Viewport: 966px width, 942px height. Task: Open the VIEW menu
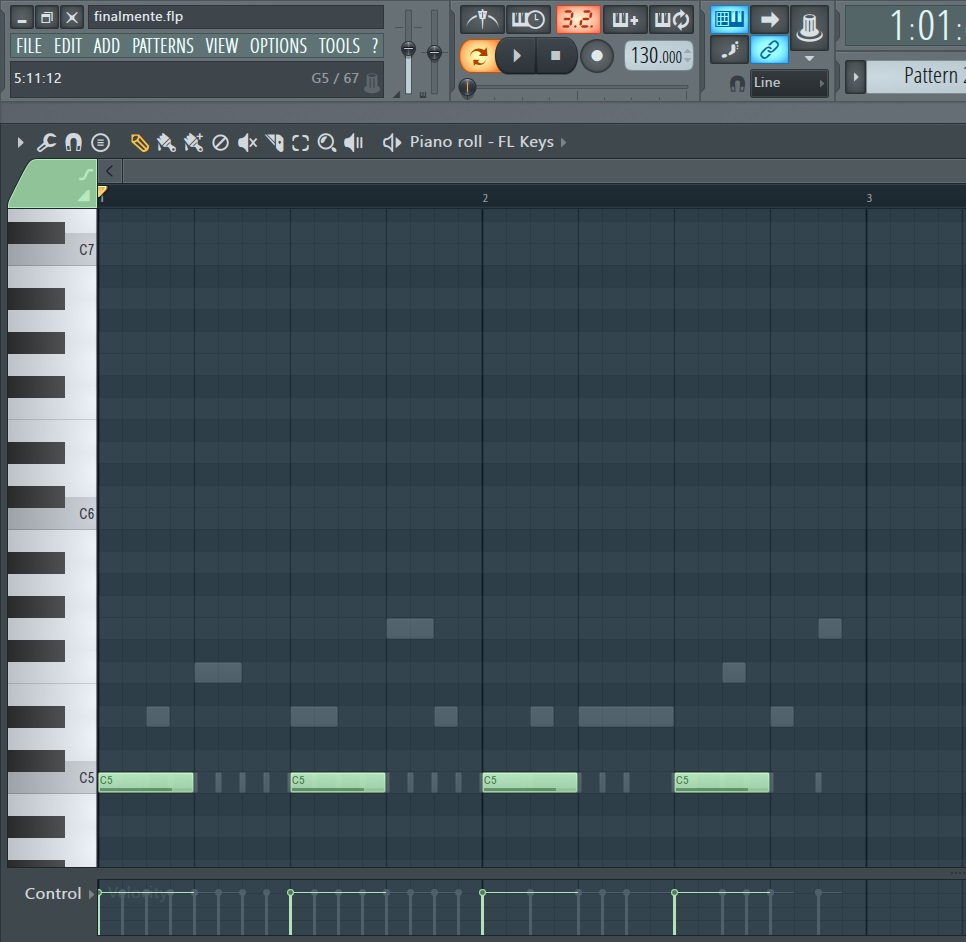(222, 46)
